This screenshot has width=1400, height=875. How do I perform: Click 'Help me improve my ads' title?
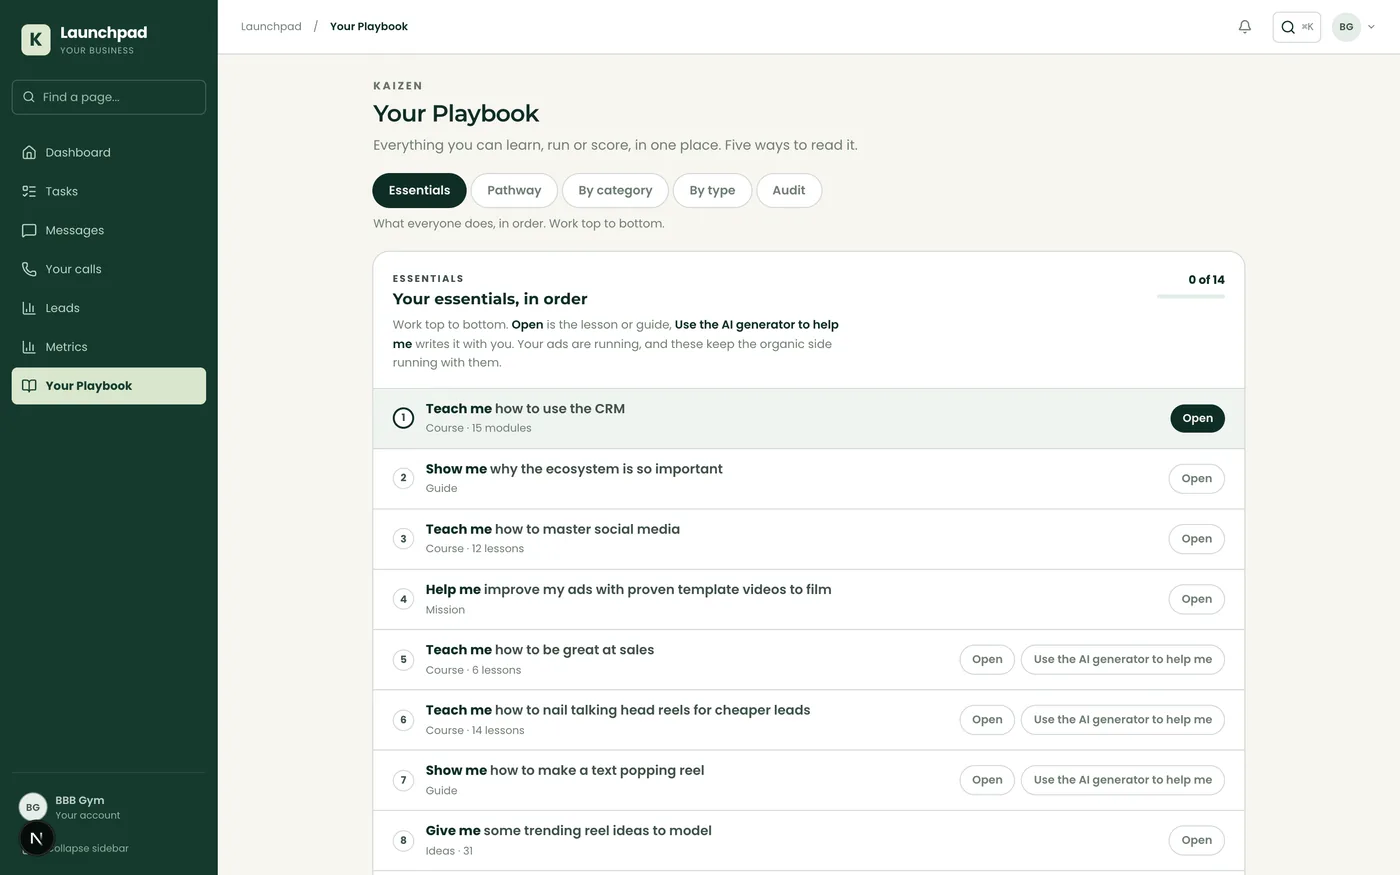pos(628,590)
